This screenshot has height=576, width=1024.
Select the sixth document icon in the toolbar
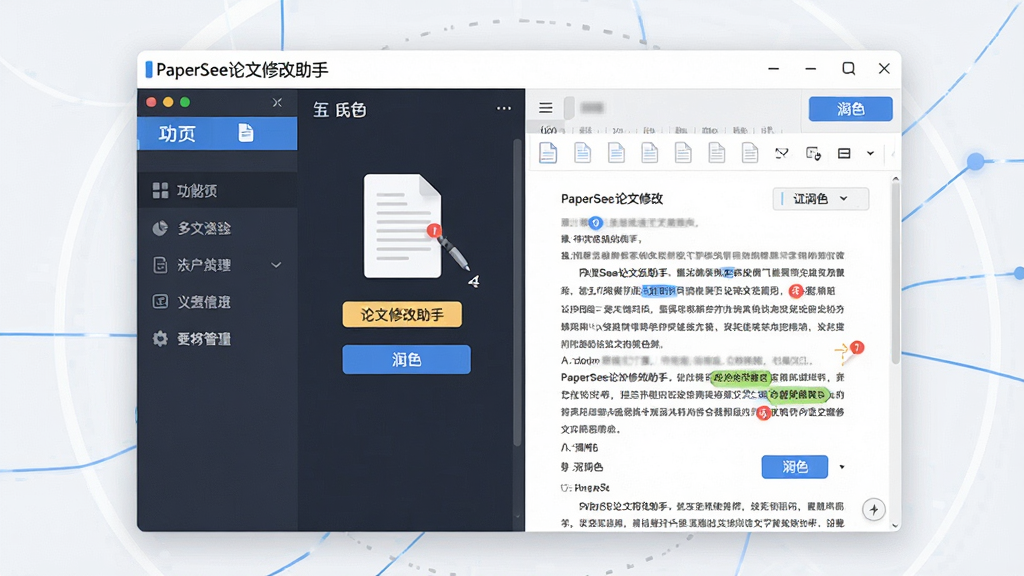[716, 153]
